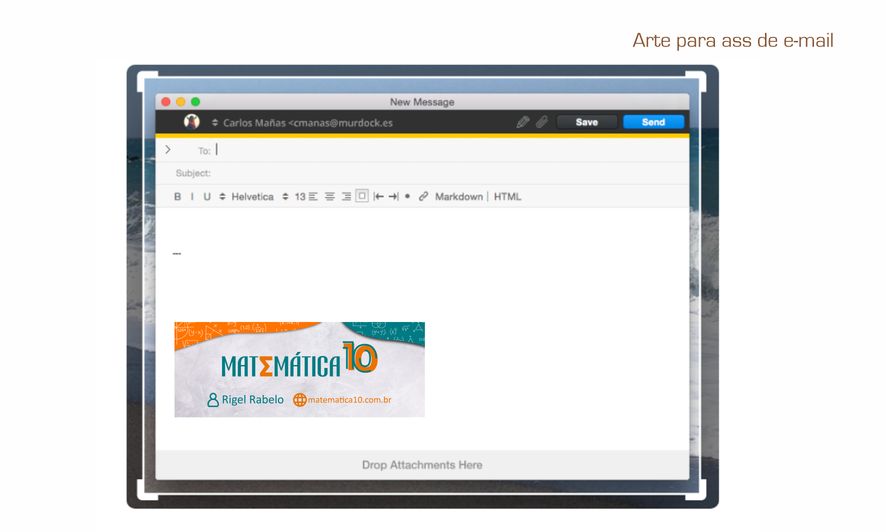Click the sender avatar icon
Image resolution: width=886 pixels, height=532 pixels.
coord(192,122)
